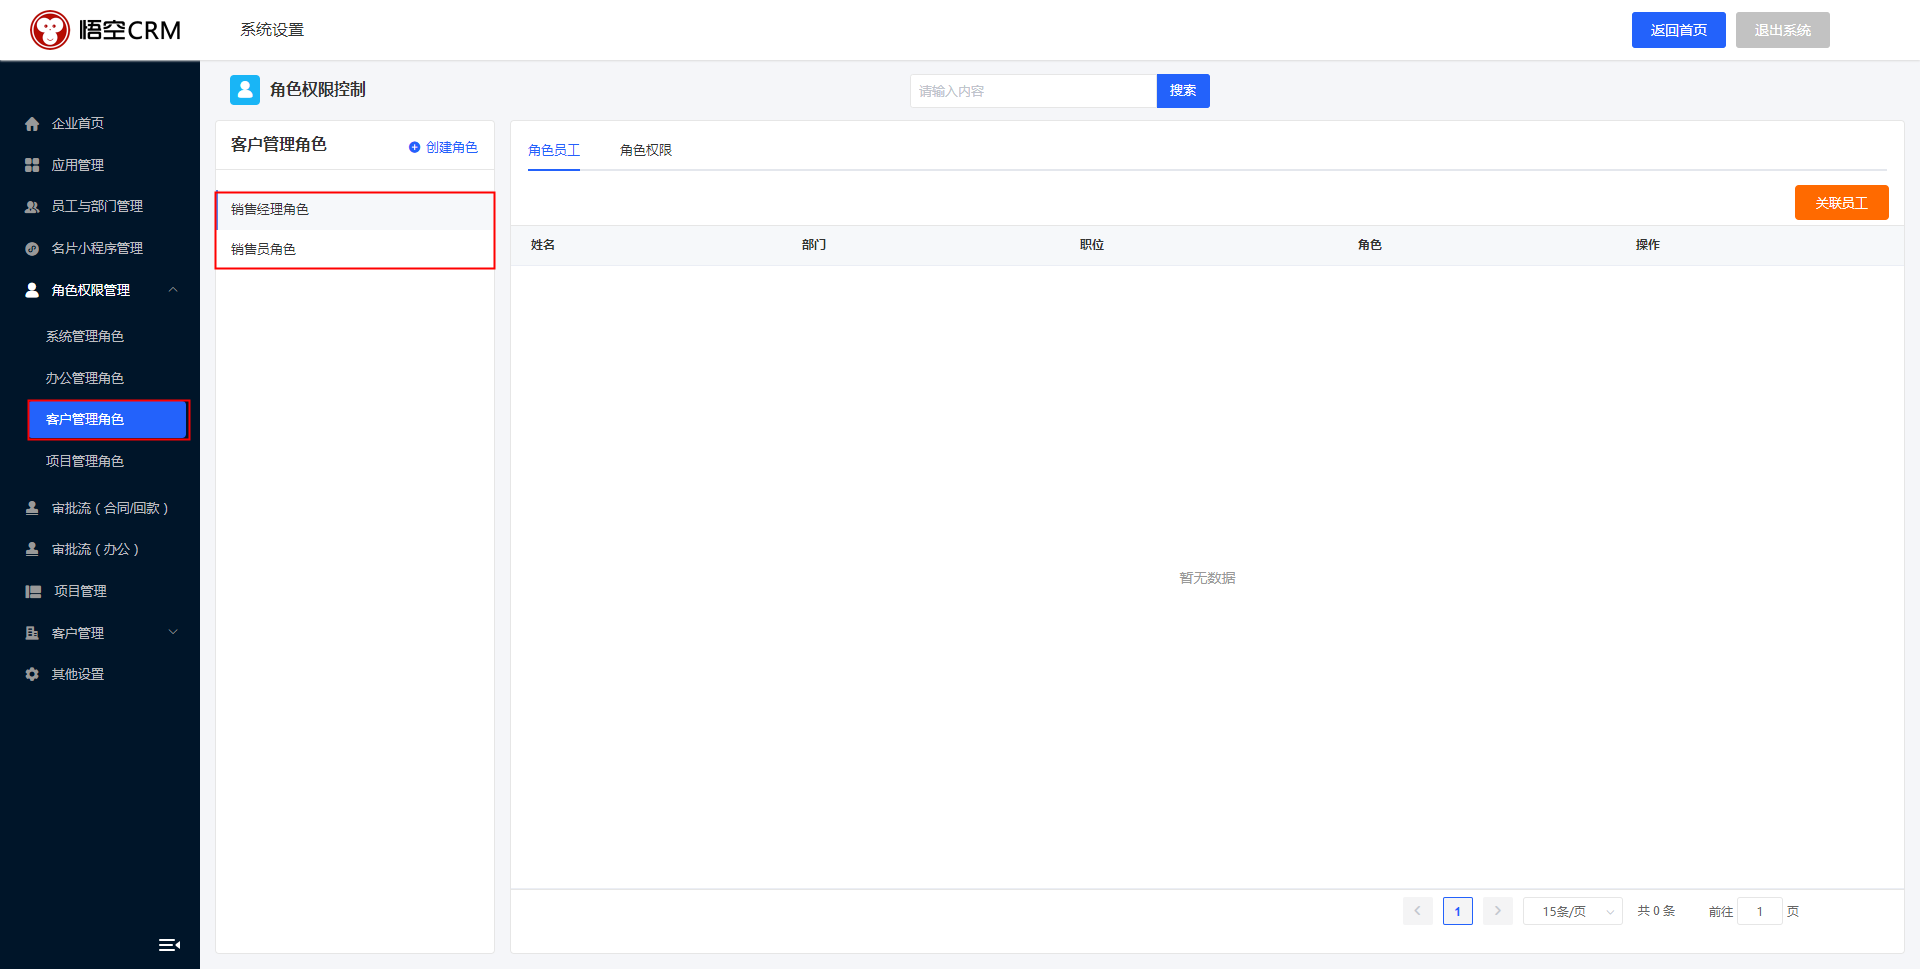Click the 角色权限控制 header icon
Screen dimensions: 1920x969
click(245, 90)
